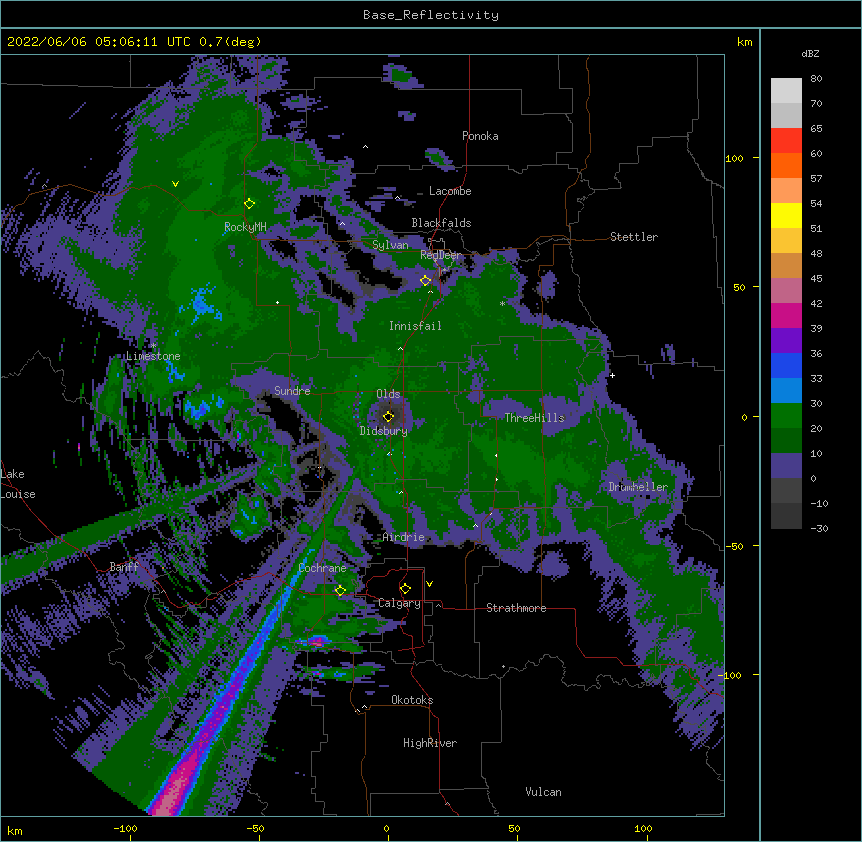Image resolution: width=862 pixels, height=842 pixels.
Task: Pick the royal blue 33-36 dBZ swatch
Action: pos(786,365)
